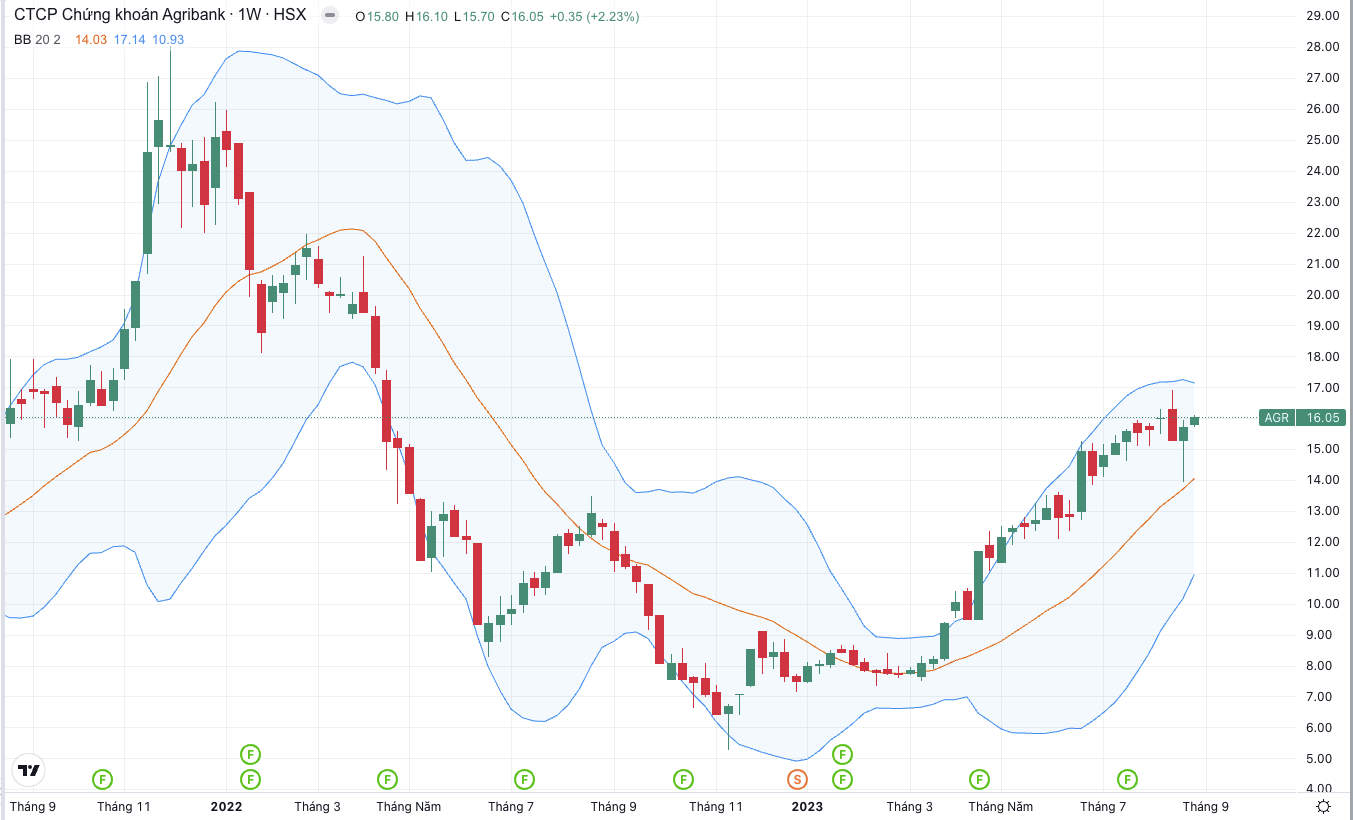Click the F marker above Tháng Năm 2022
Image resolution: width=1353 pixels, height=820 pixels.
click(x=387, y=778)
